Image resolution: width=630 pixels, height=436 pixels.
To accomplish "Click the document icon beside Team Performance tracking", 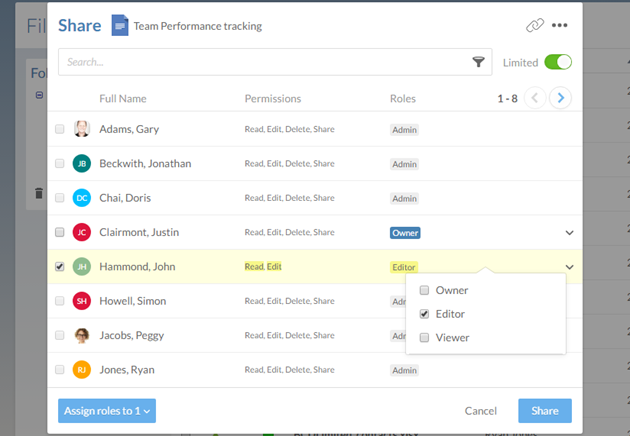I will pyautogui.click(x=120, y=26).
